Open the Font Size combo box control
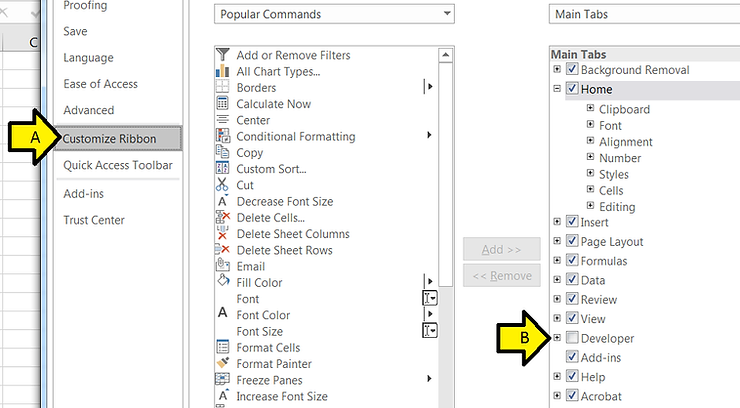The height and width of the screenshot is (408, 740). pos(429,331)
